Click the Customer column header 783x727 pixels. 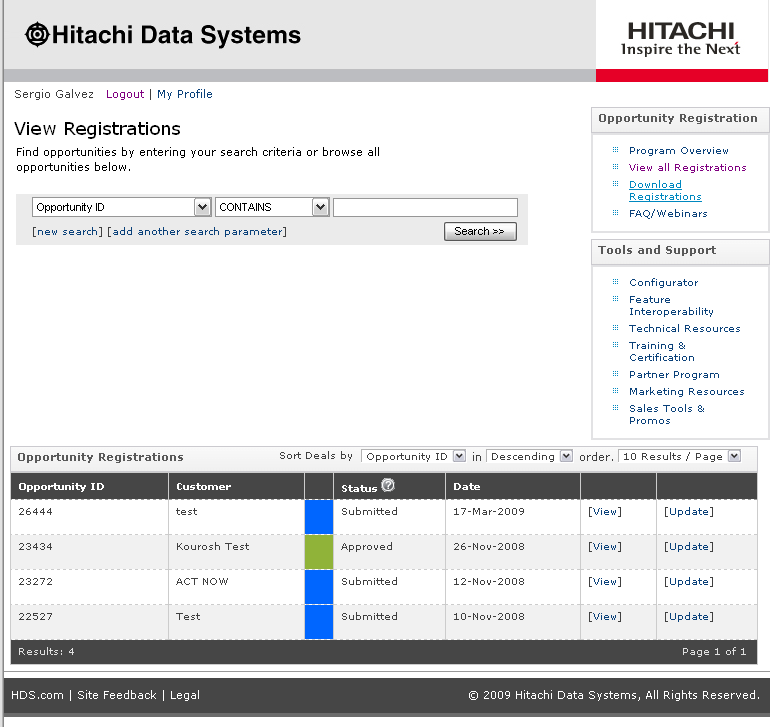tap(204, 487)
